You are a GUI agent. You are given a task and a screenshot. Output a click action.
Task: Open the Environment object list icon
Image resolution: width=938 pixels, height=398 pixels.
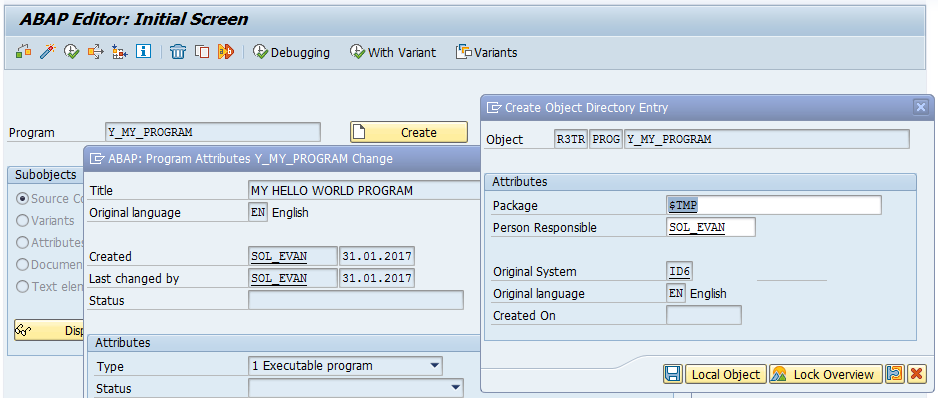[x=119, y=52]
